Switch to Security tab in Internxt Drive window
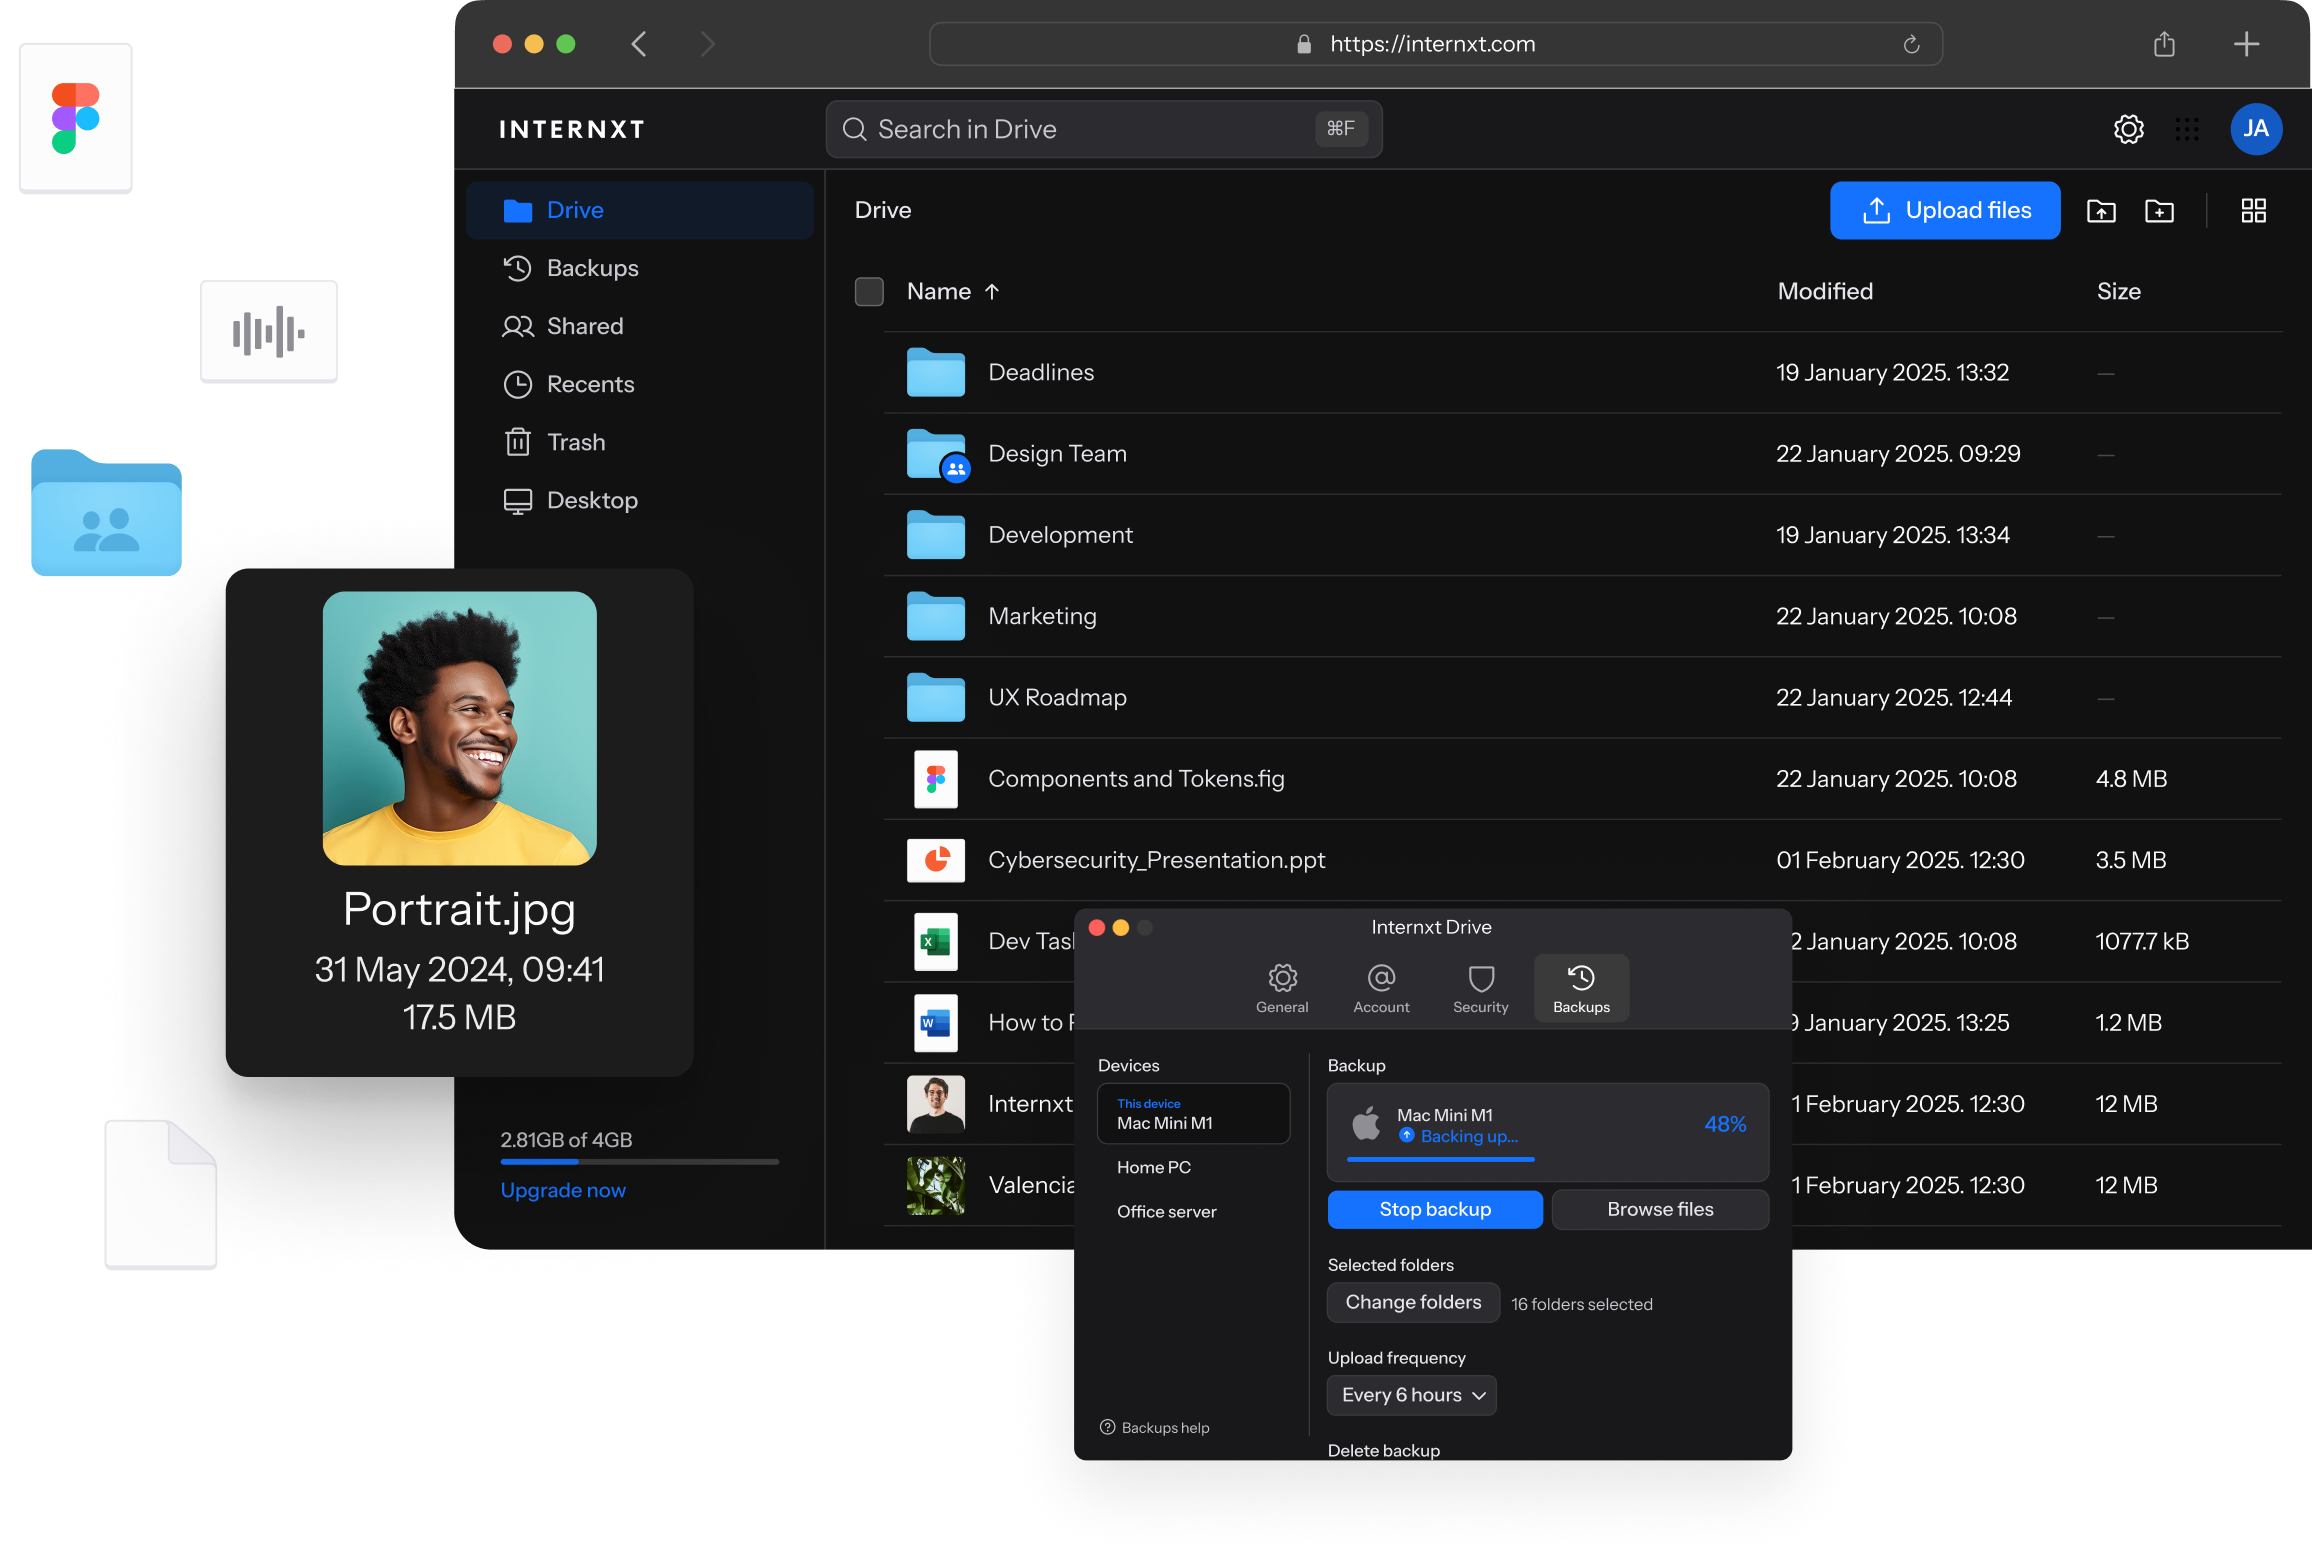The width and height of the screenshot is (2312, 1566). (x=1480, y=988)
